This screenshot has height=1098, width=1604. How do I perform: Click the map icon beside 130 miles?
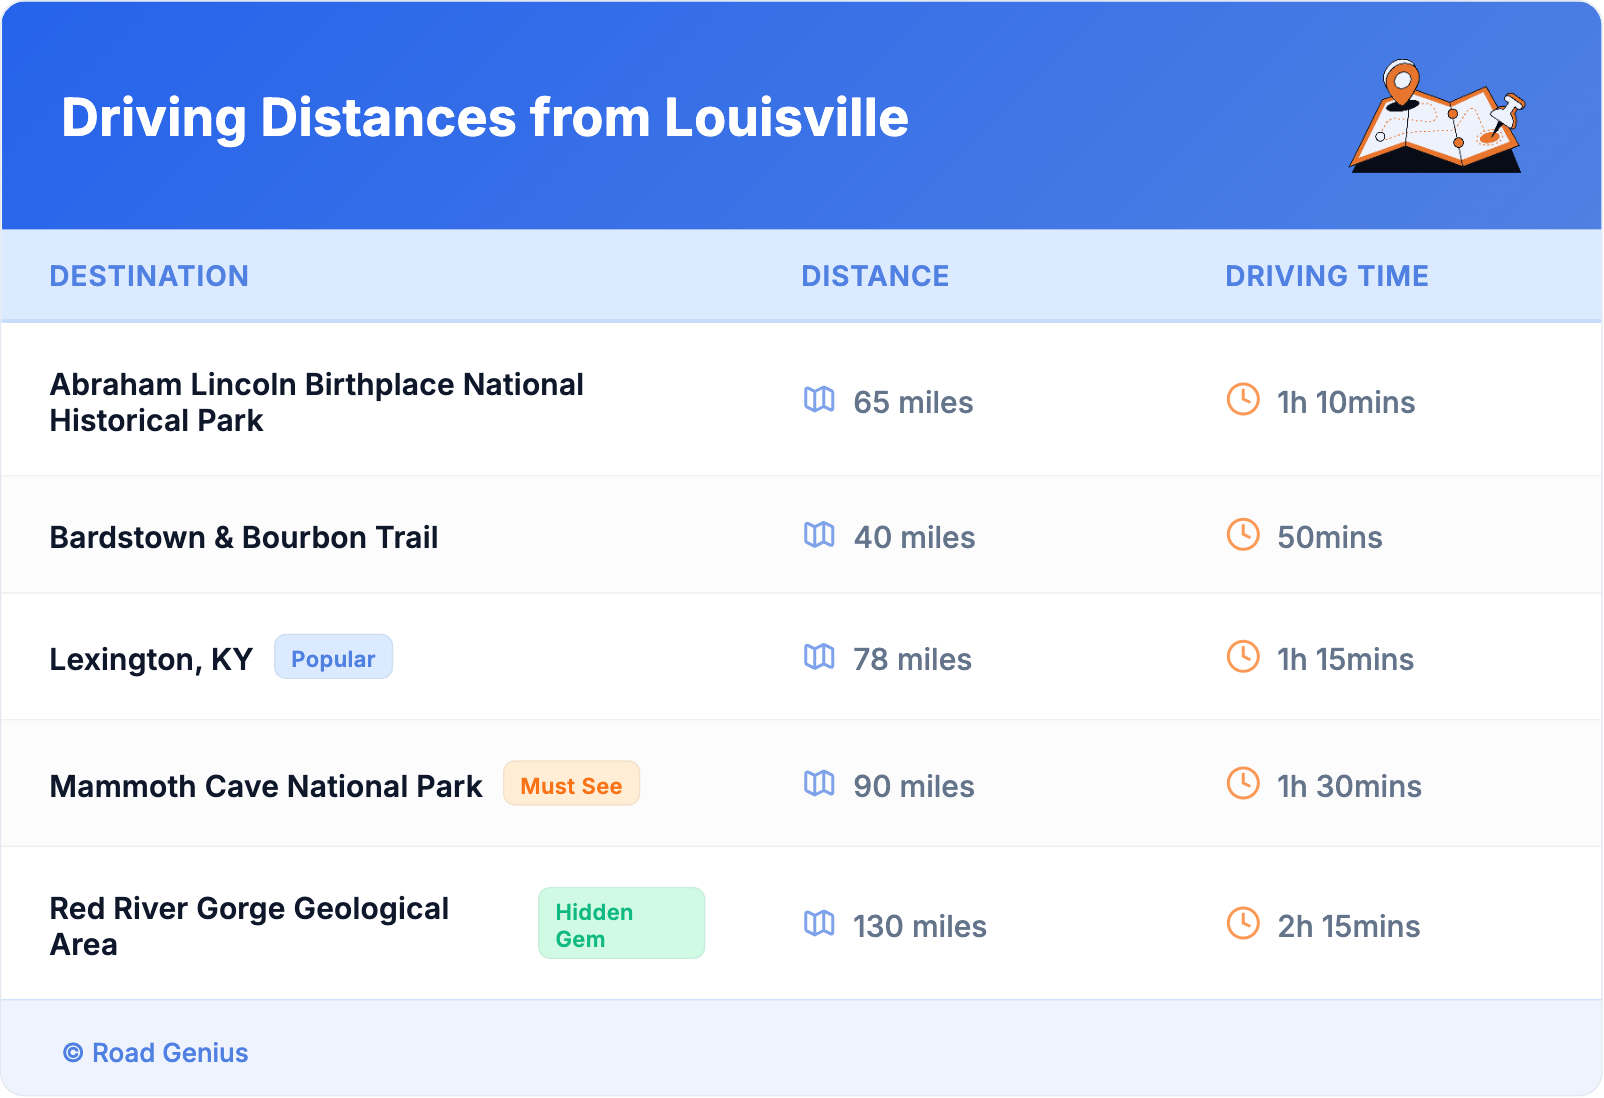point(819,926)
